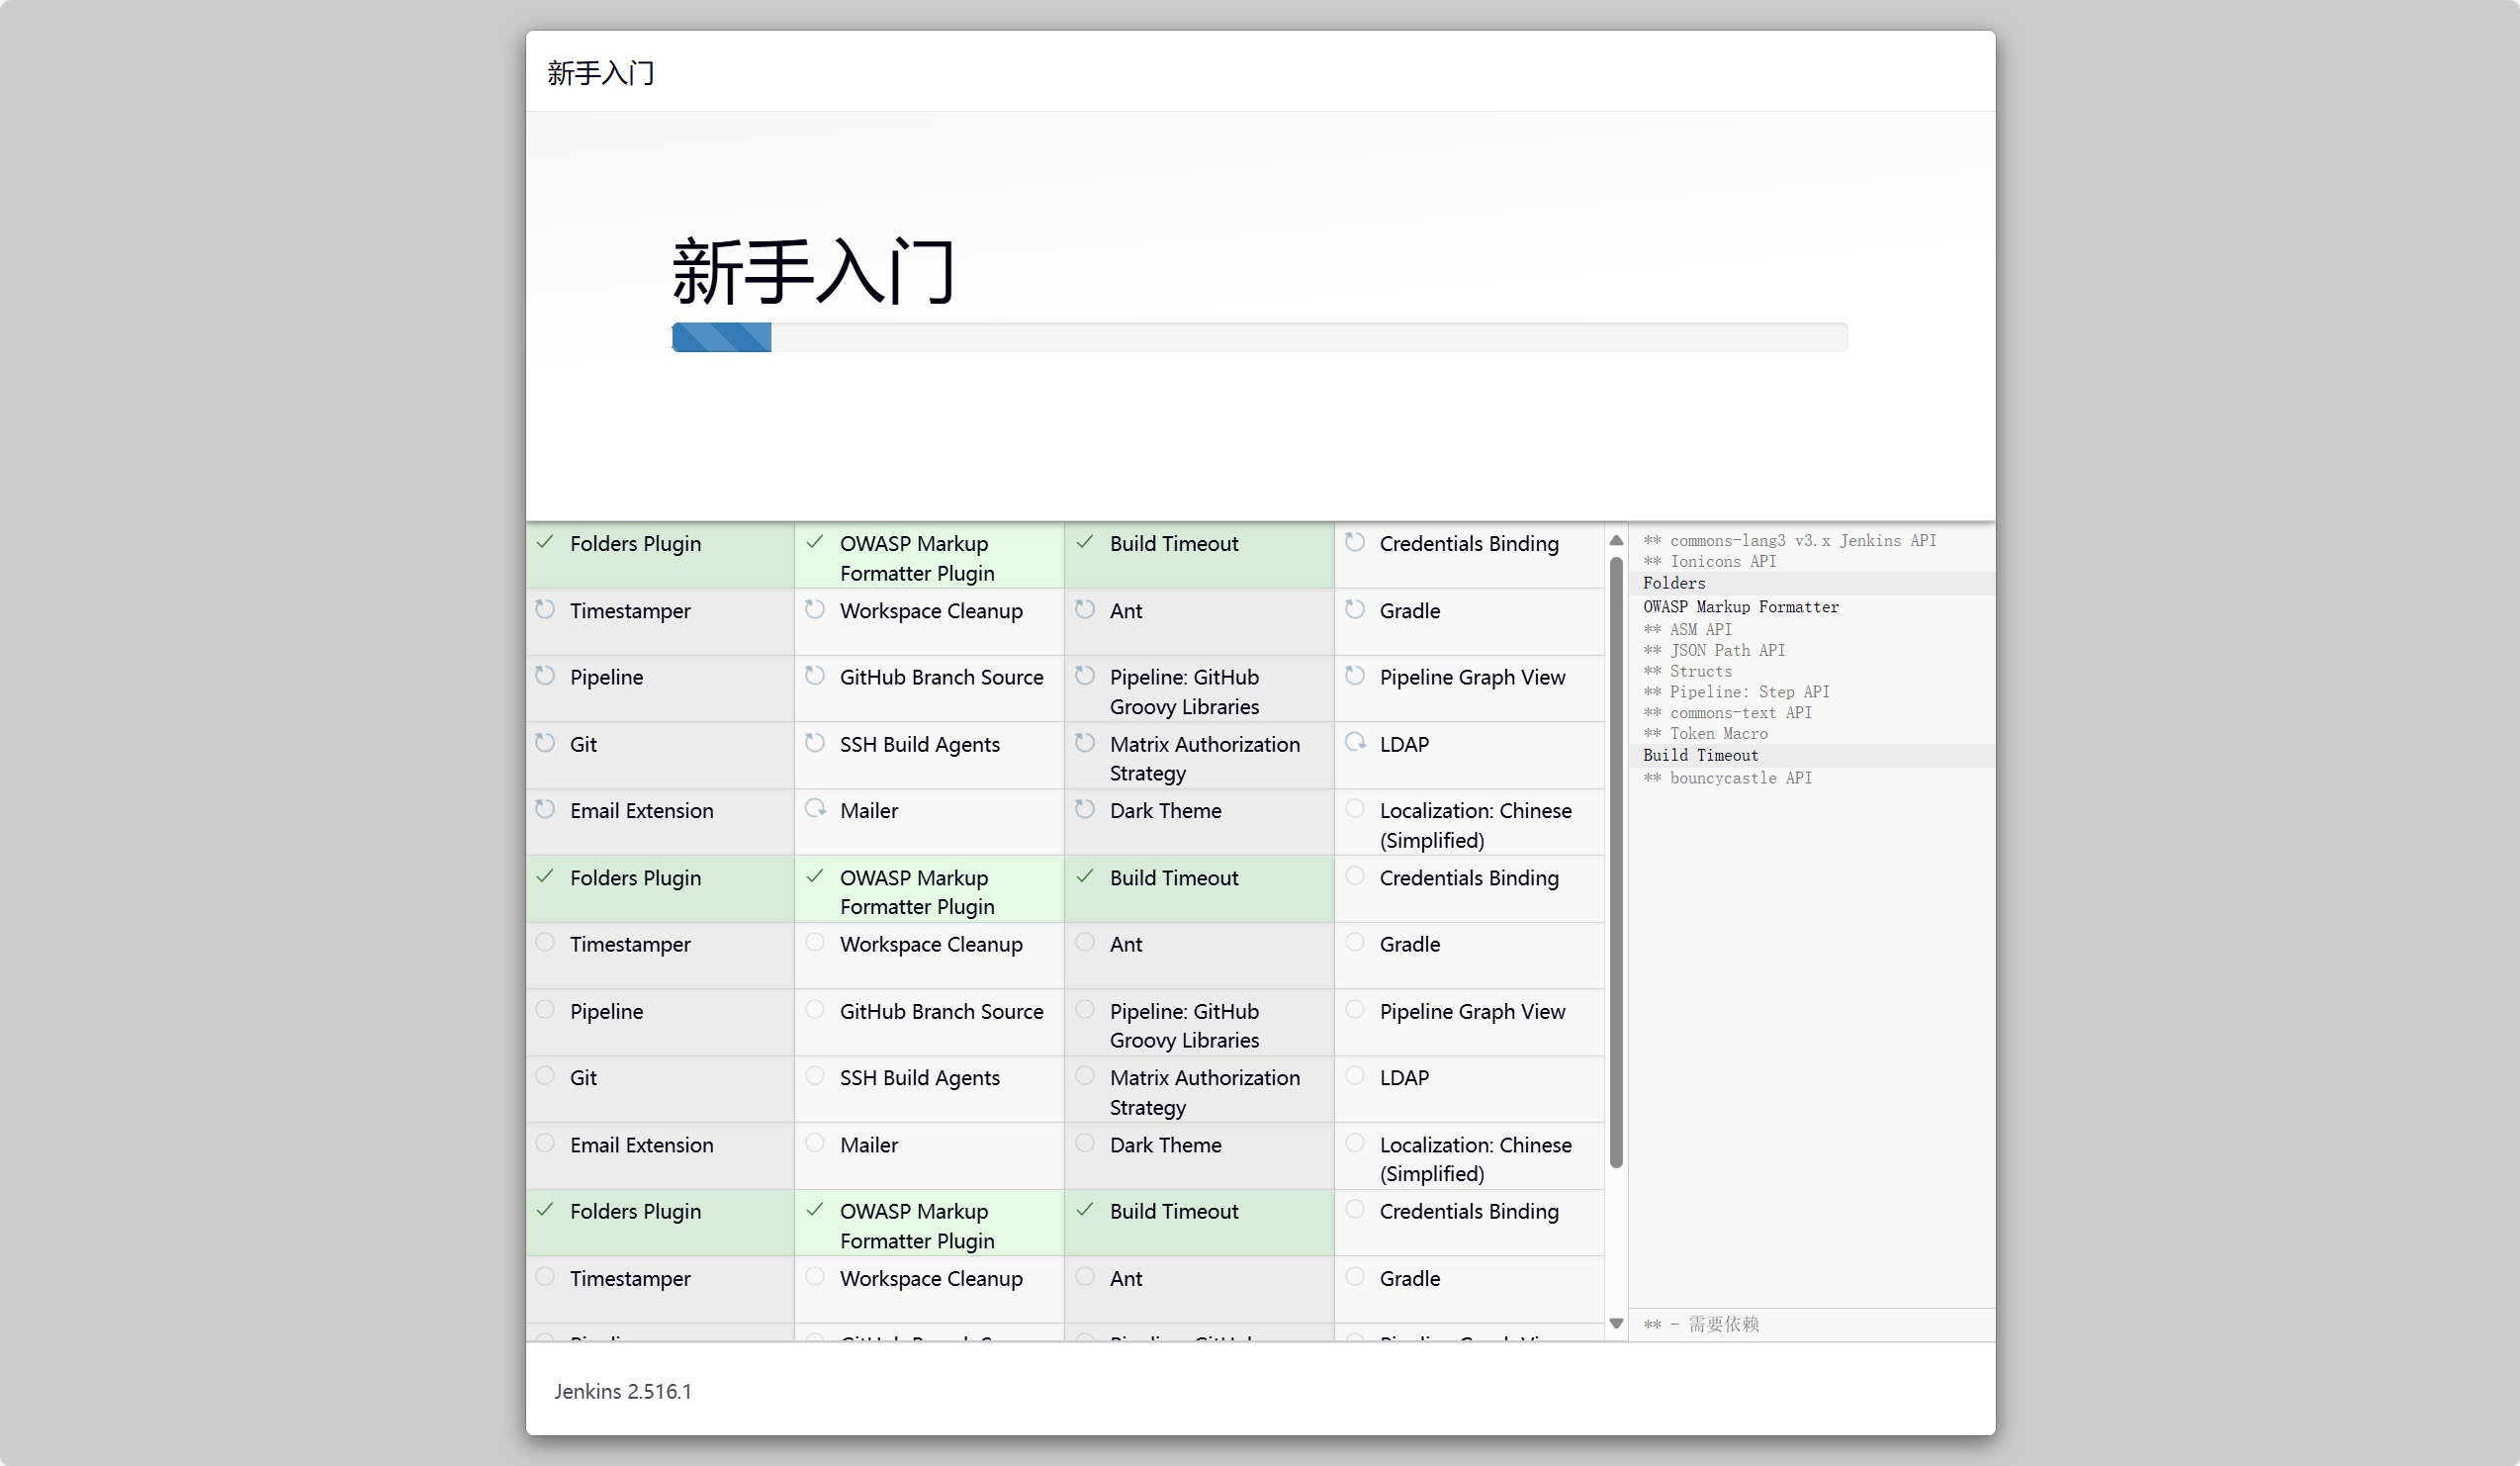
Task: Click the blue striped installation progress bar
Action: 721,337
